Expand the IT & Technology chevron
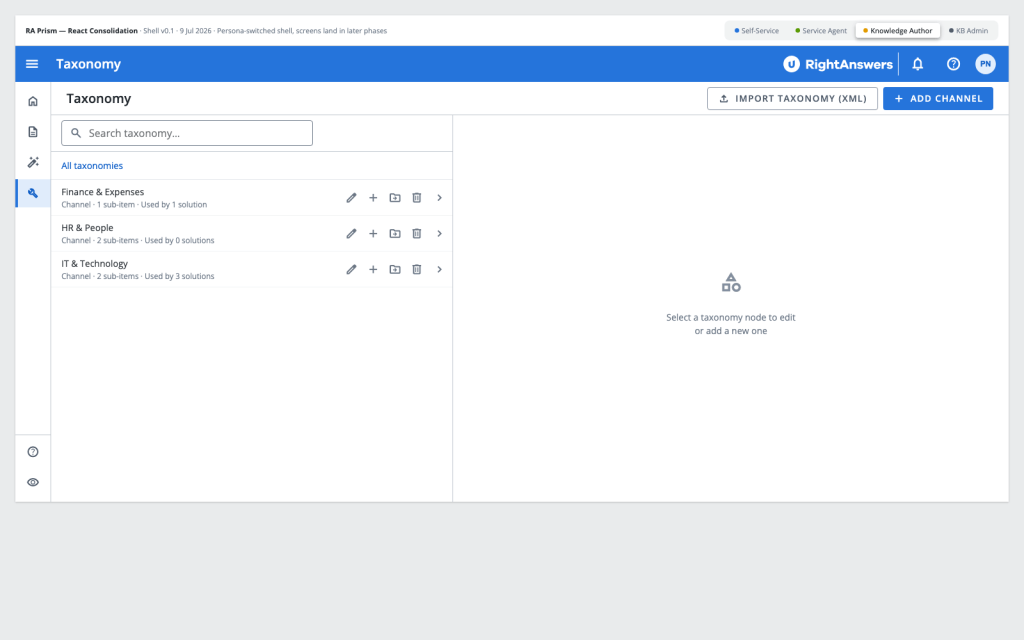 440,270
